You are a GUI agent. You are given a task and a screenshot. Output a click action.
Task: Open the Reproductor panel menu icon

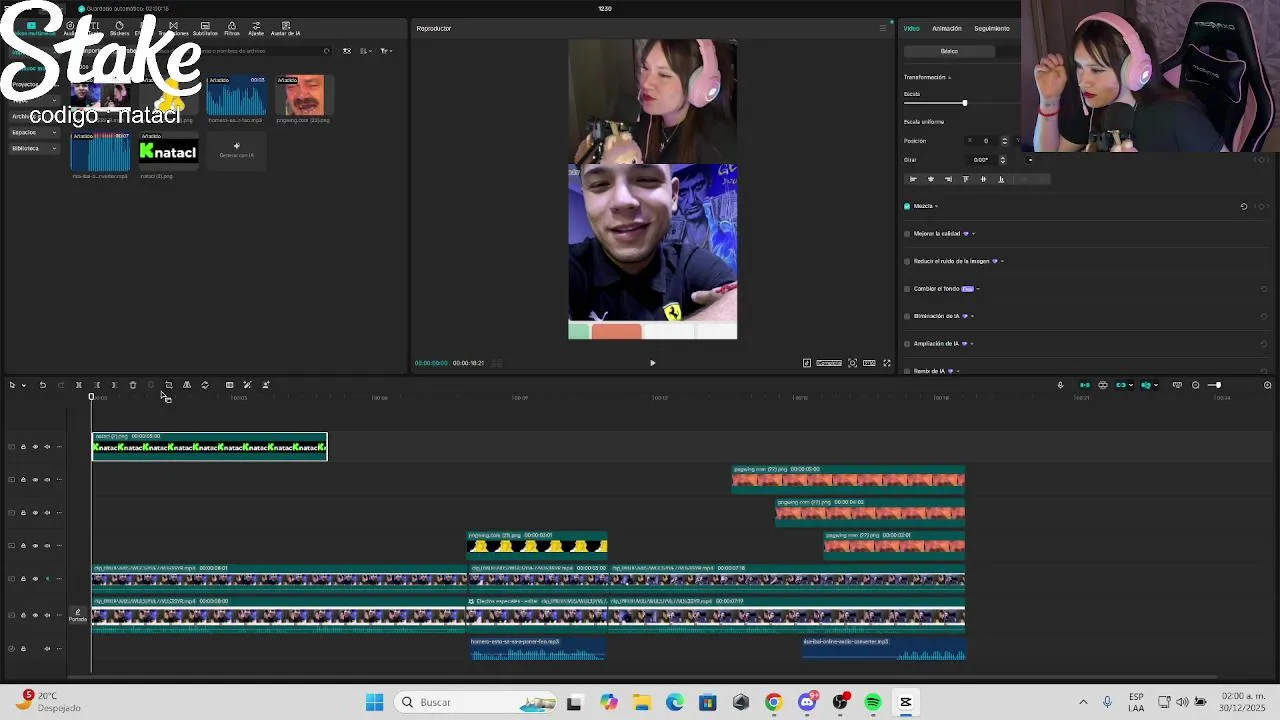[883, 28]
